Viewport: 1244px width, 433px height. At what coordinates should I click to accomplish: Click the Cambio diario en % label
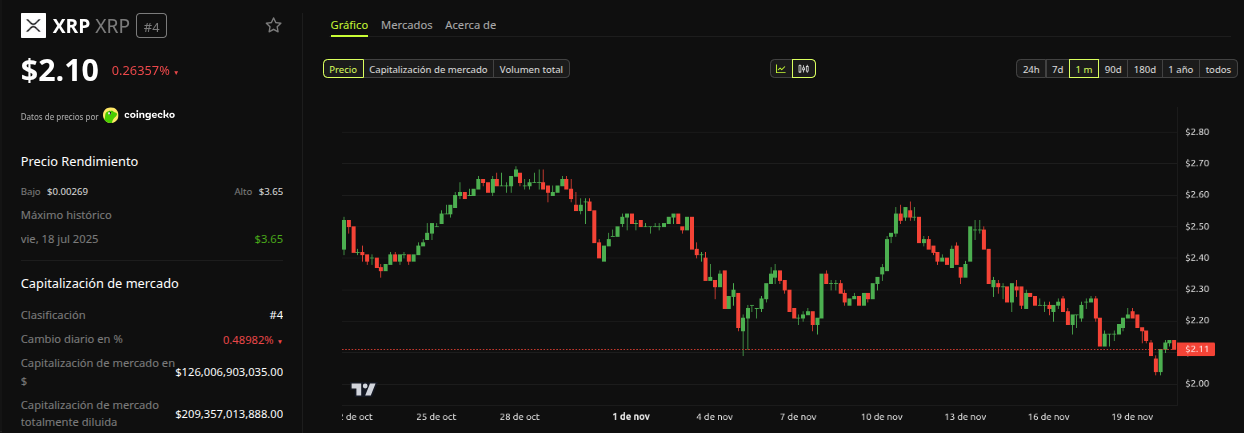coord(72,339)
